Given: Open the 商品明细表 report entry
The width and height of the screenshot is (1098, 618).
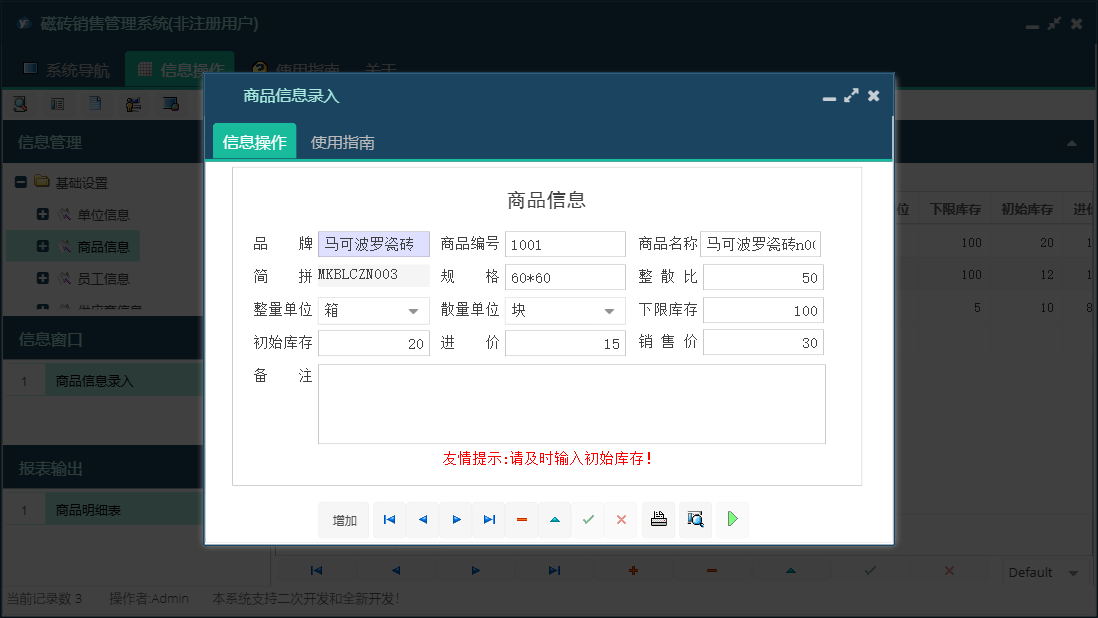Looking at the screenshot, I should pyautogui.click(x=89, y=508).
